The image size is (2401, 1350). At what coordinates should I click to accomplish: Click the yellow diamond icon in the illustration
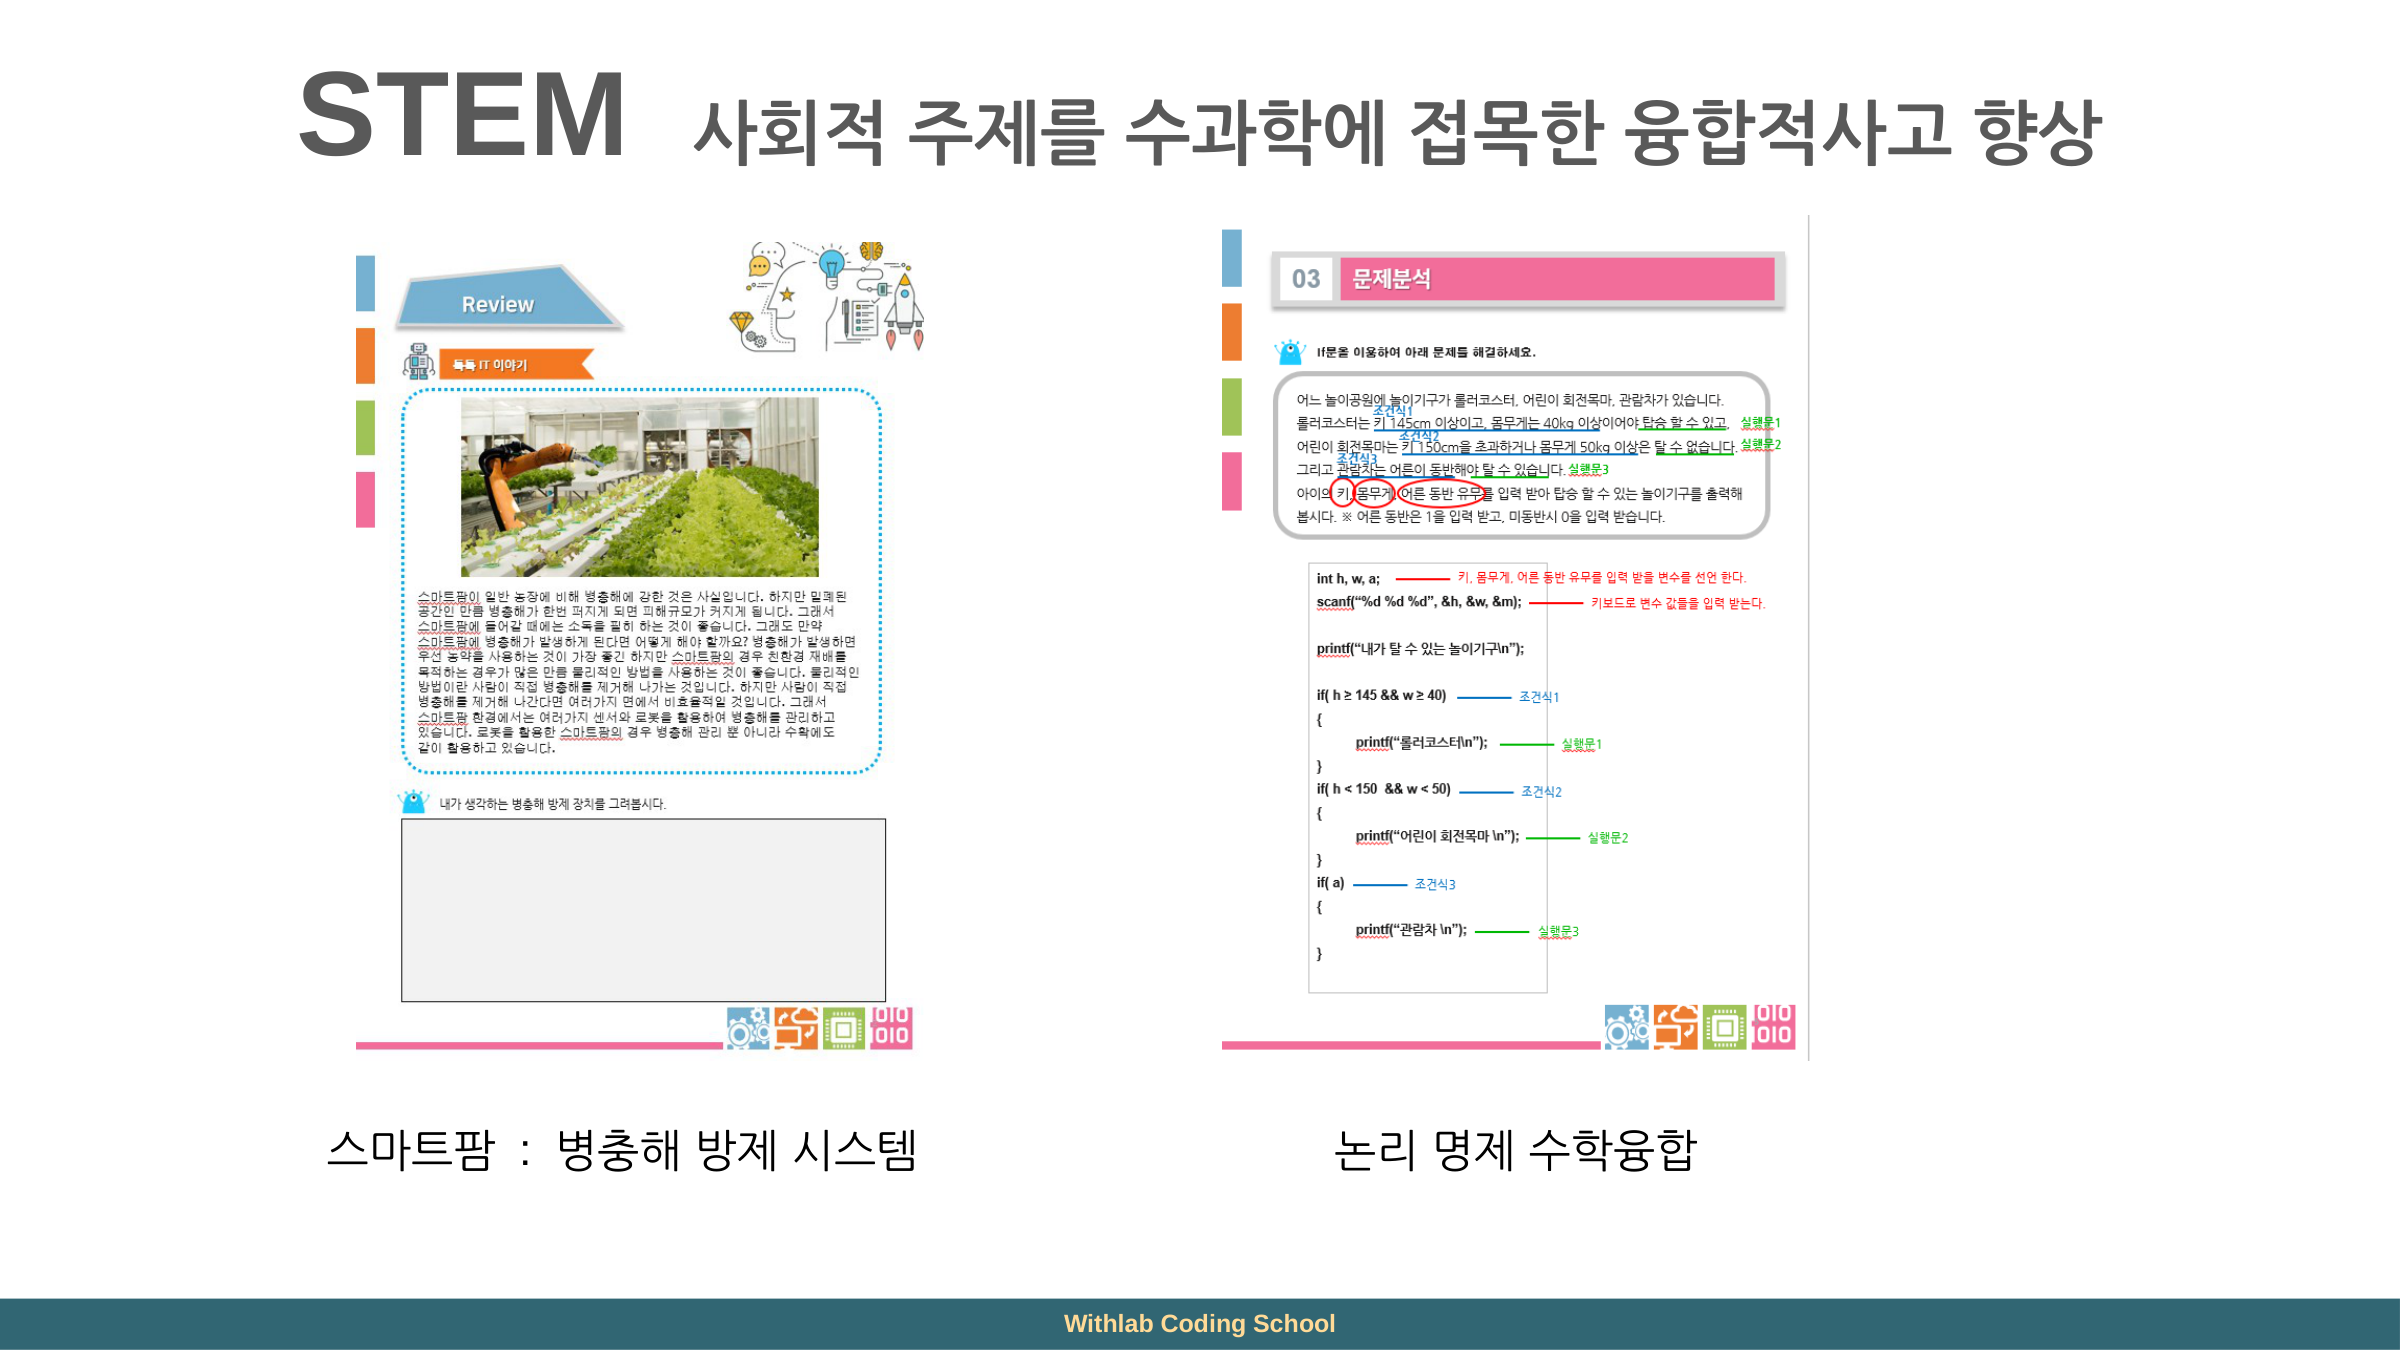(x=742, y=322)
